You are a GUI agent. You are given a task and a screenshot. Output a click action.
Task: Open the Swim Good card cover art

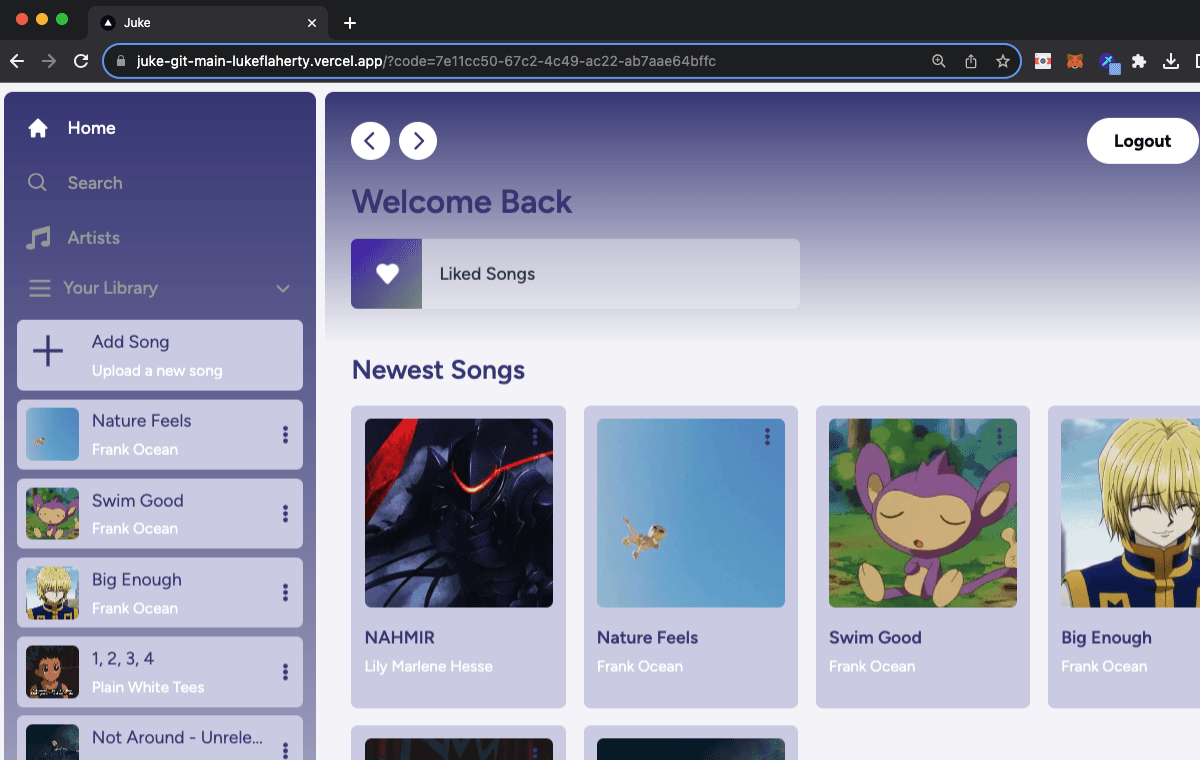coord(923,513)
